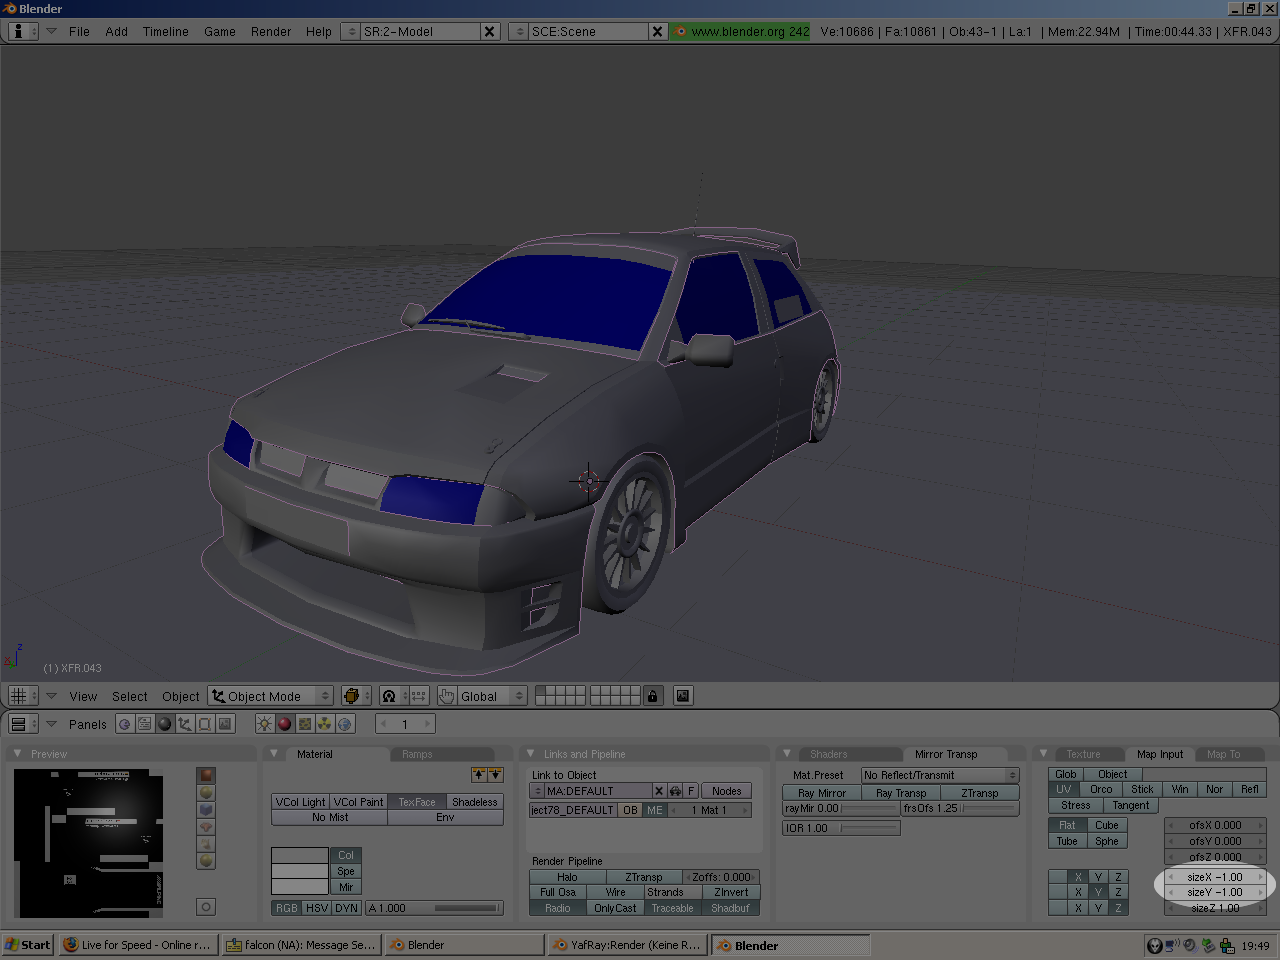
Task: Click the Start button
Action: click(x=27, y=945)
